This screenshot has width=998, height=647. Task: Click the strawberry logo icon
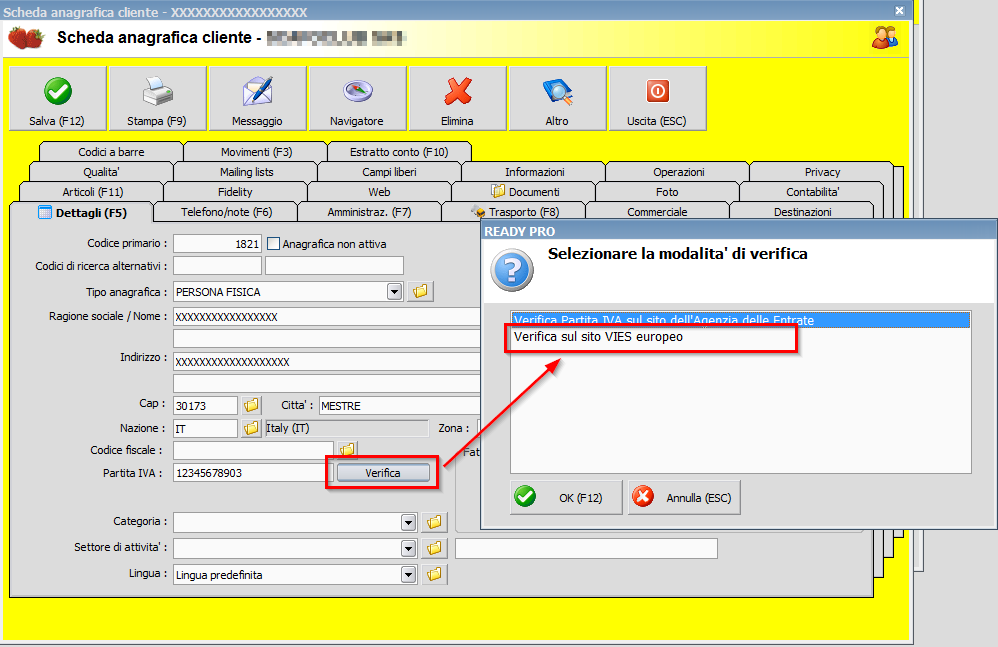(x=25, y=38)
